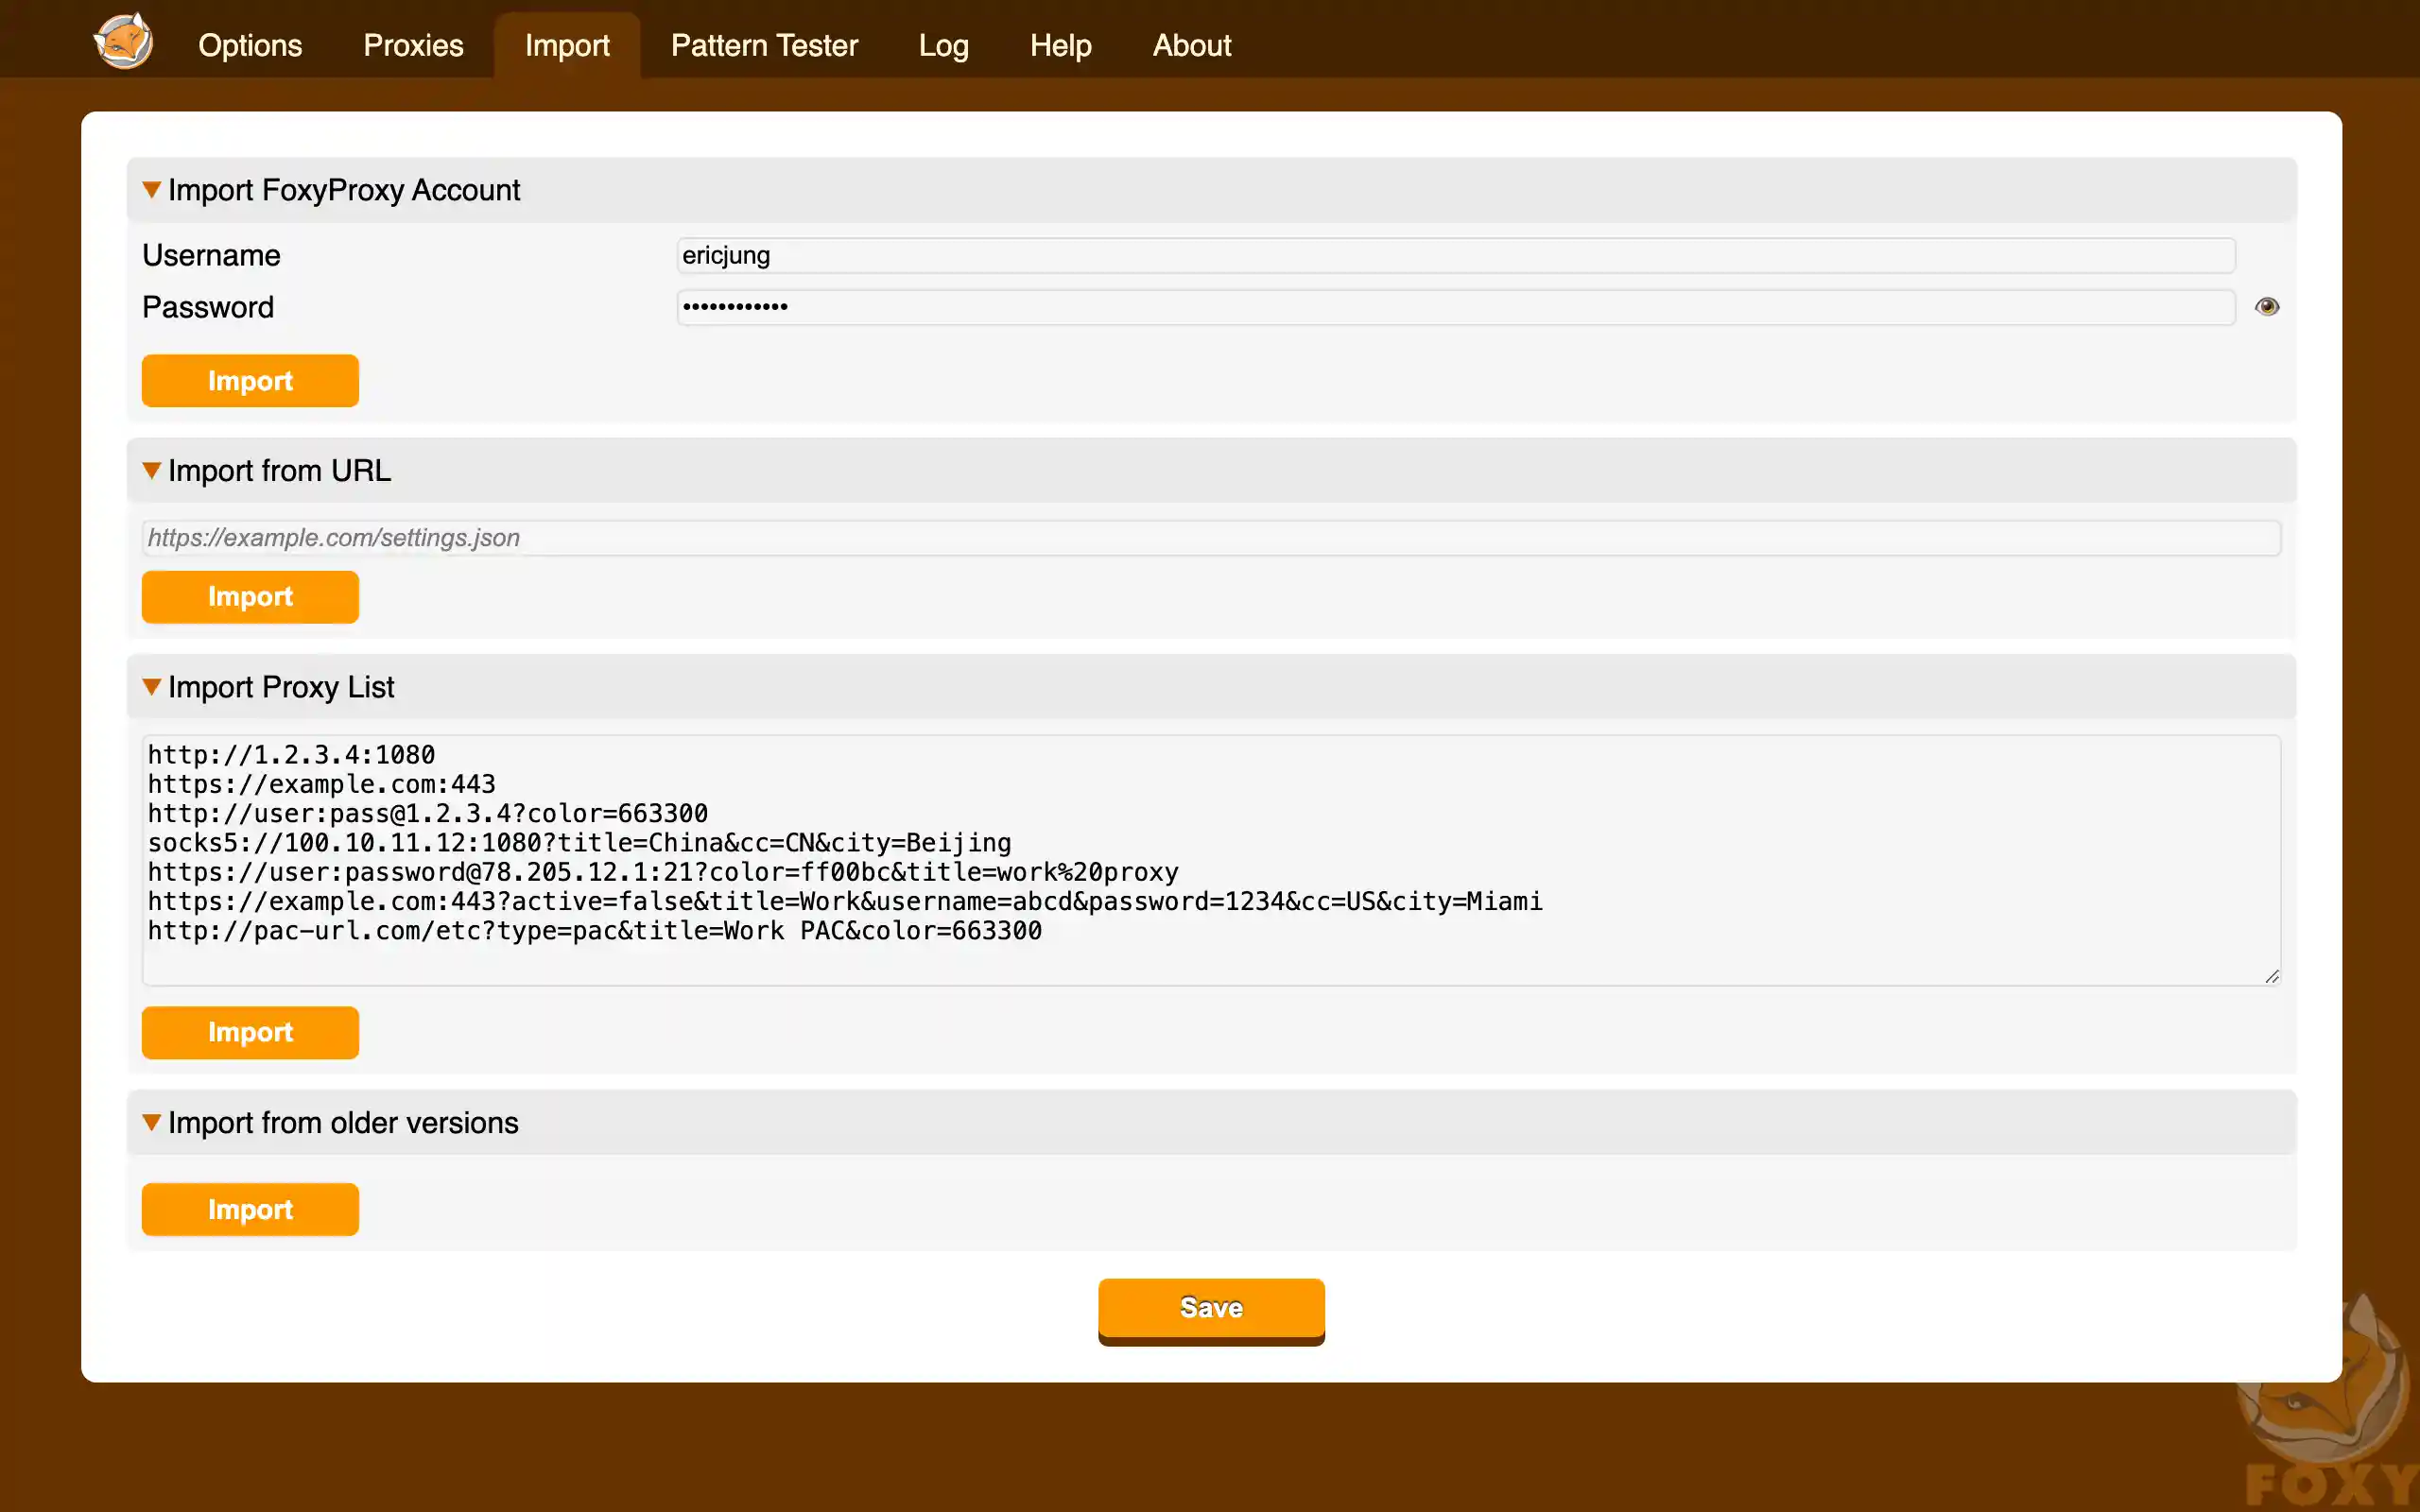Click the proxy list textarea resize handle
This screenshot has height=1512, width=2420.
[2271, 976]
